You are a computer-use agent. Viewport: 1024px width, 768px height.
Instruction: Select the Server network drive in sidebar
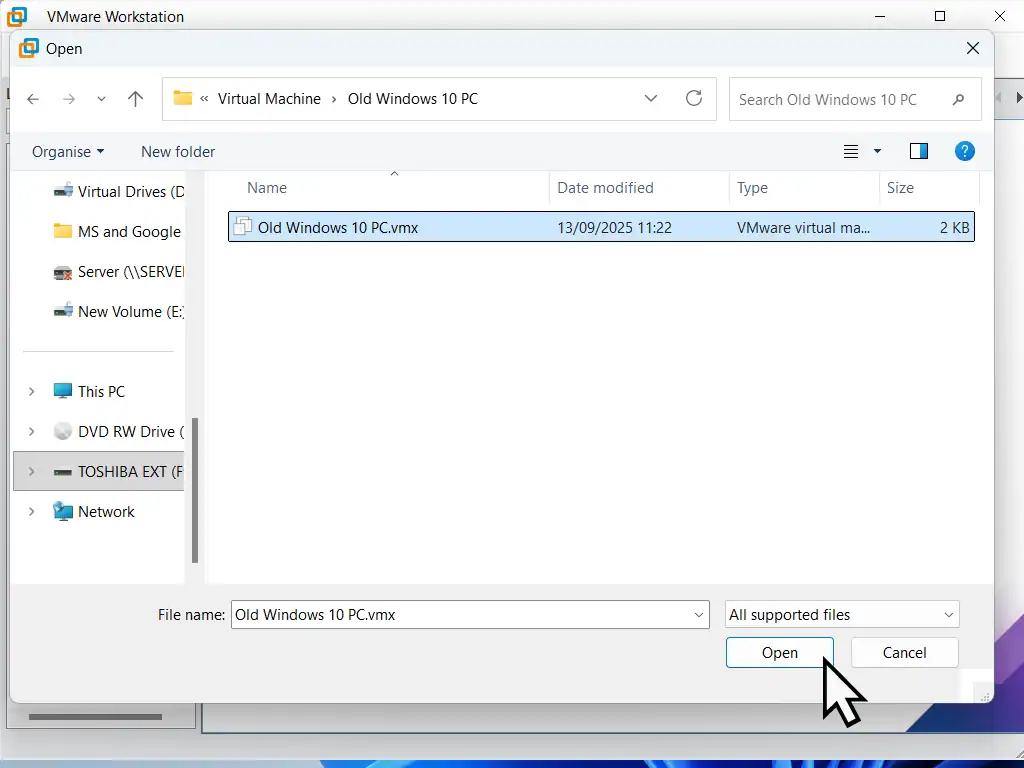131,271
